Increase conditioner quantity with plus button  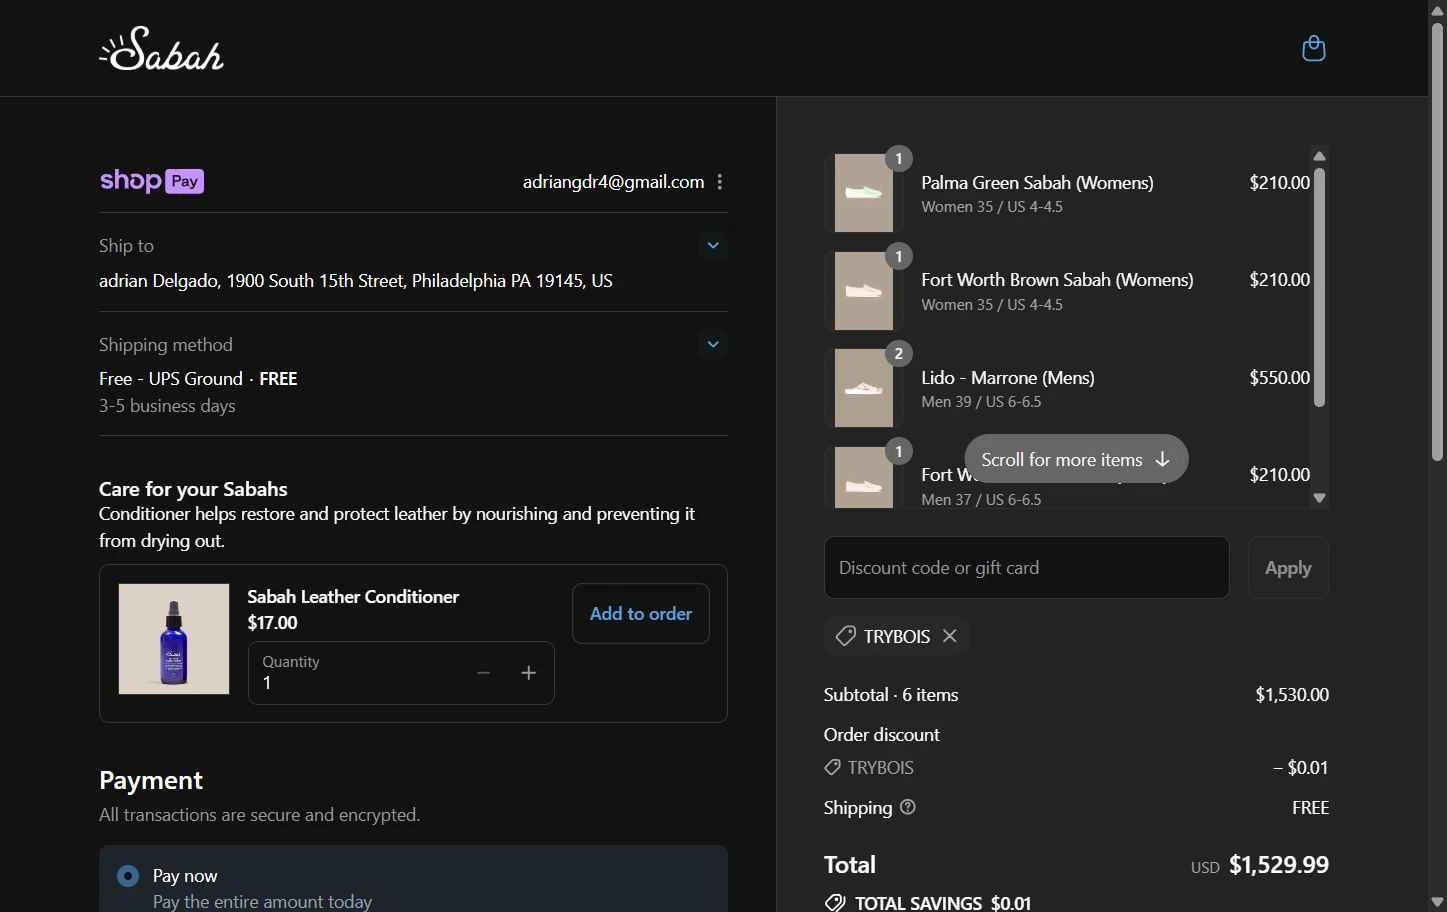529,673
